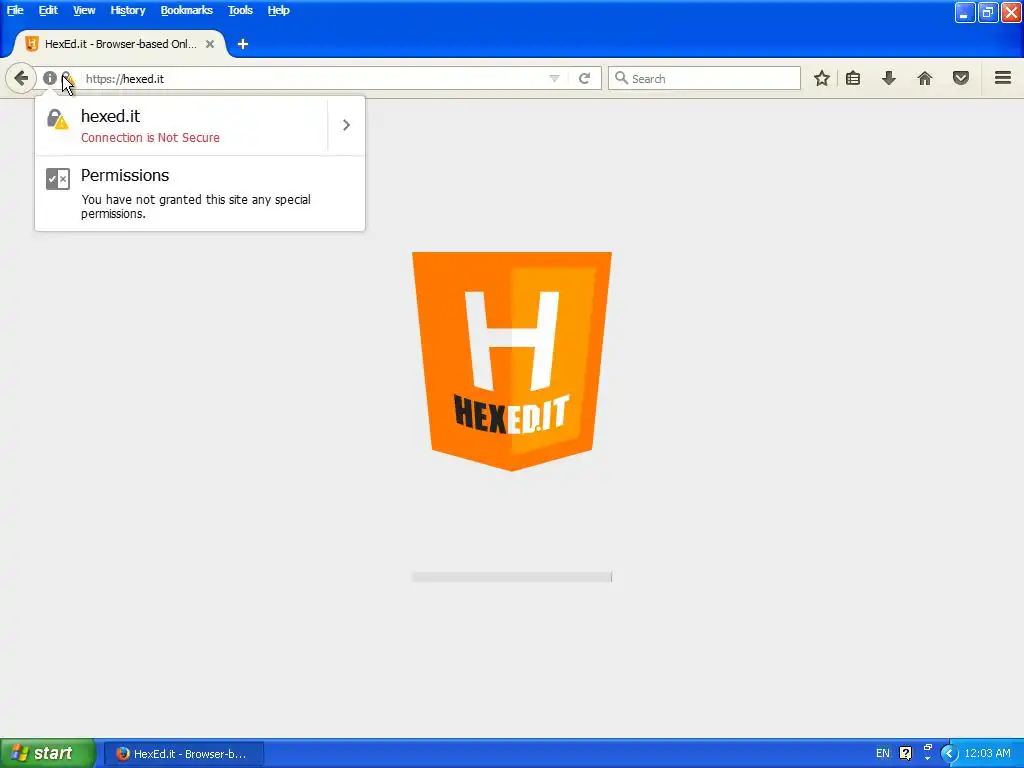Open the Tools menu
The width and height of the screenshot is (1024, 768).
tap(240, 10)
